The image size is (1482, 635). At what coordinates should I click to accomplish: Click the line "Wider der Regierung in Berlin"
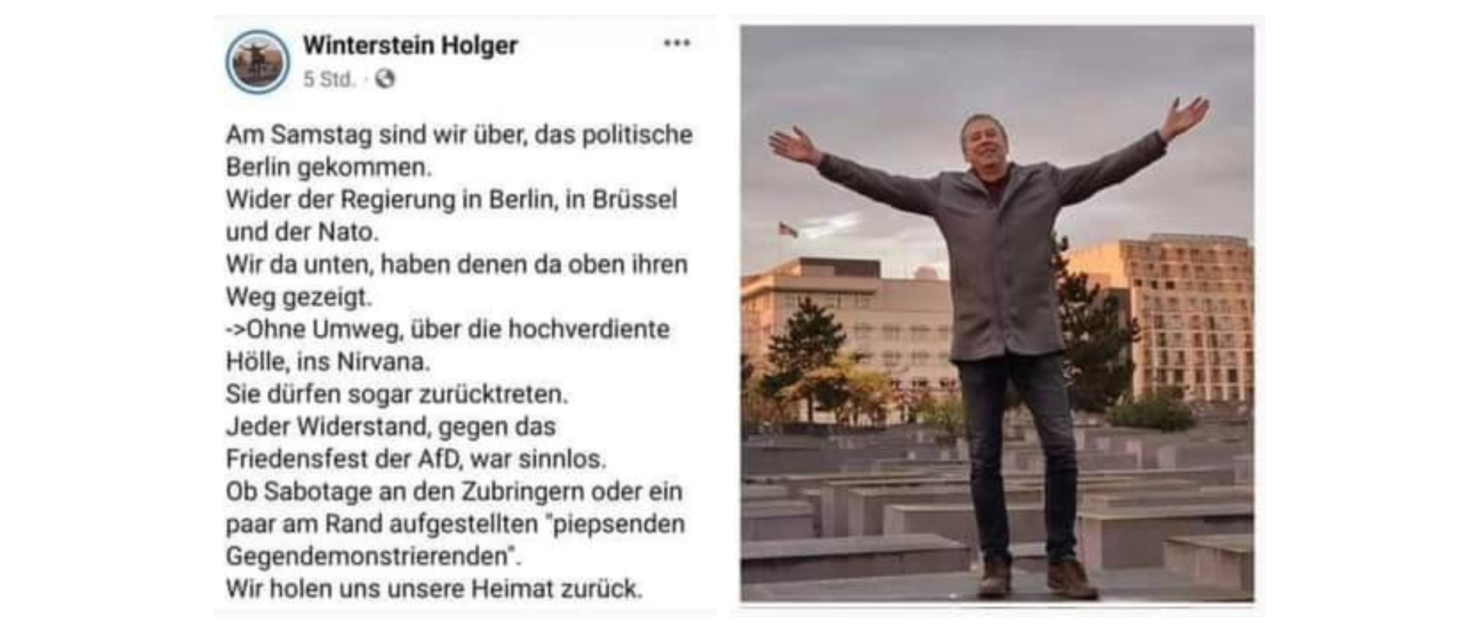[x=451, y=199]
